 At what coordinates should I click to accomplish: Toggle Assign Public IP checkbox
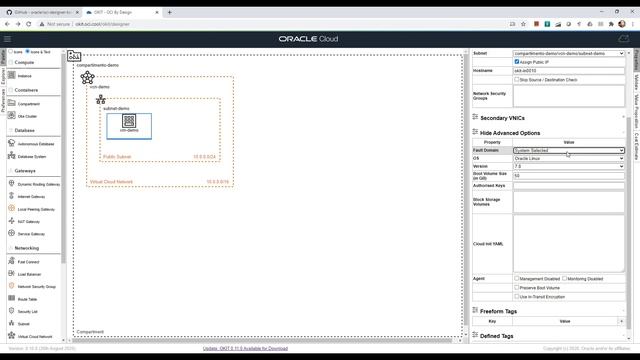pyautogui.click(x=517, y=62)
